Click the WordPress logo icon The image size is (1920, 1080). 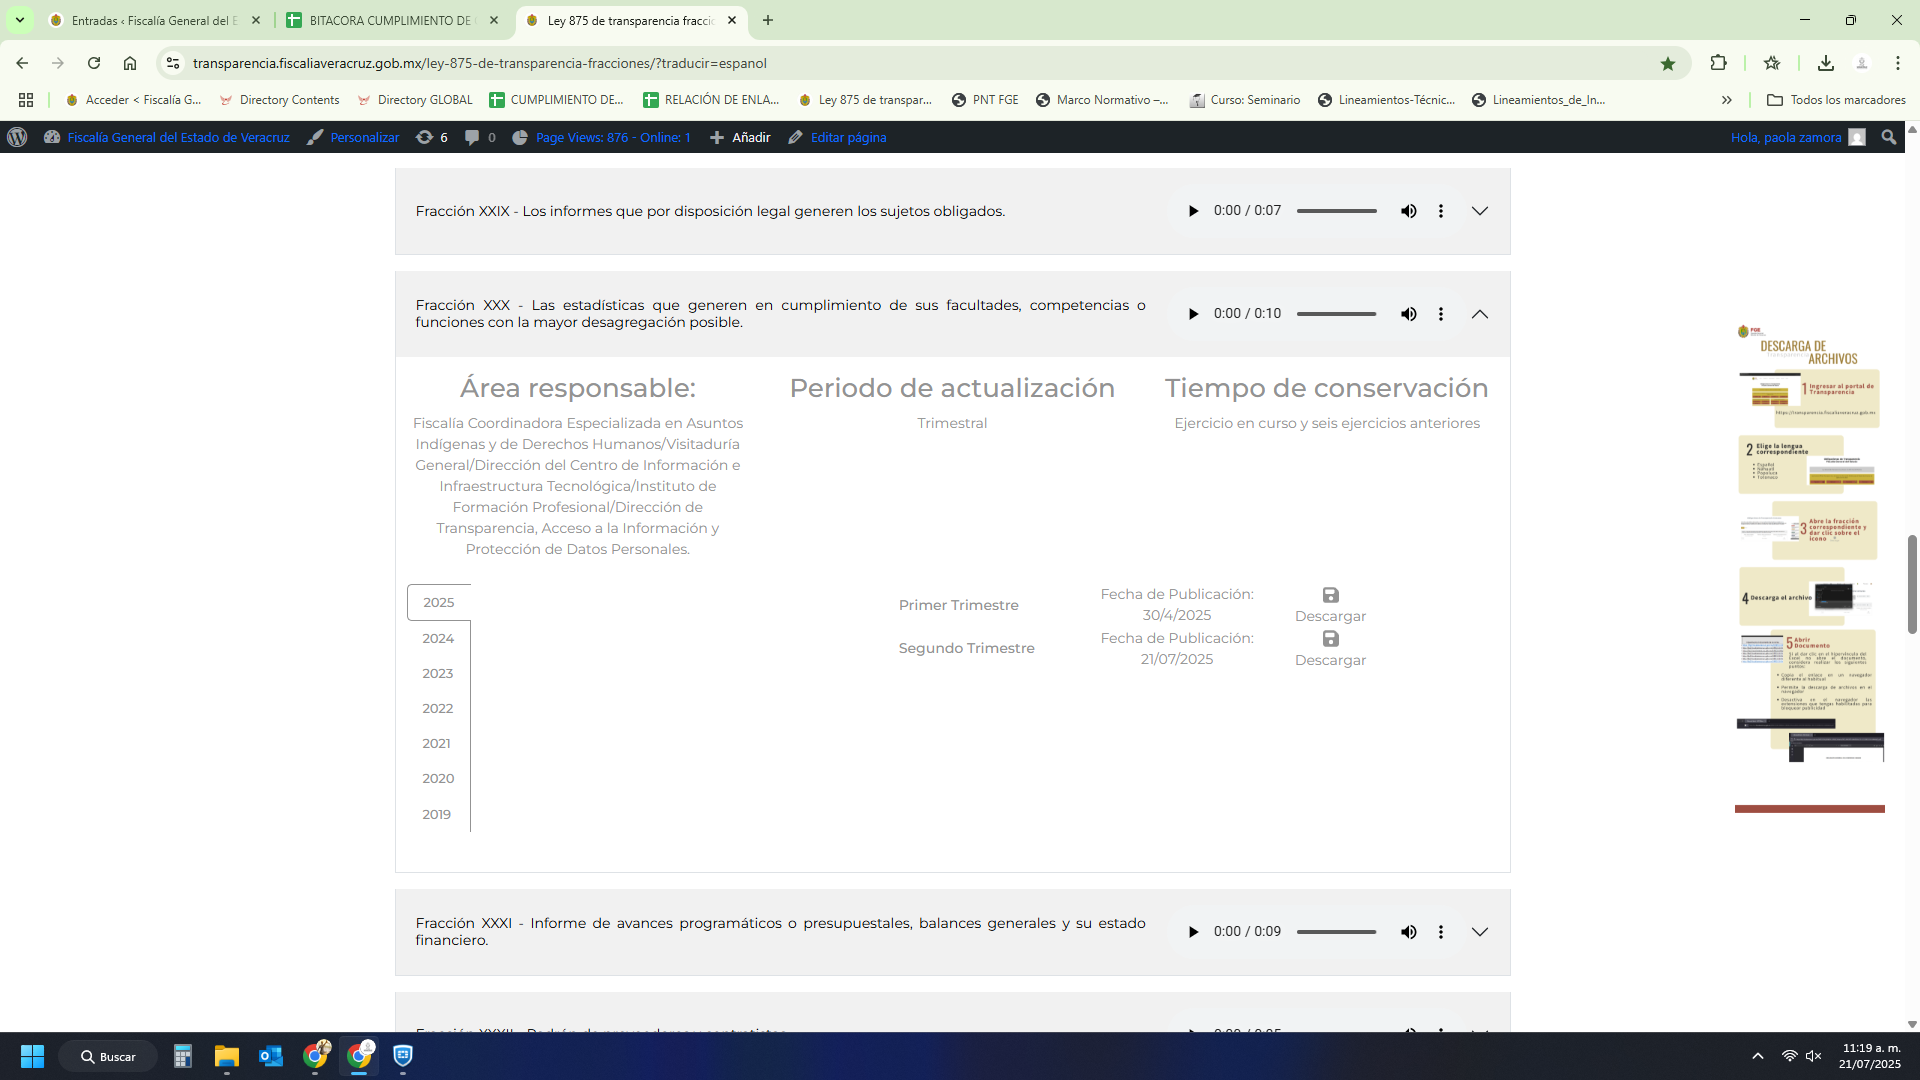tap(17, 138)
